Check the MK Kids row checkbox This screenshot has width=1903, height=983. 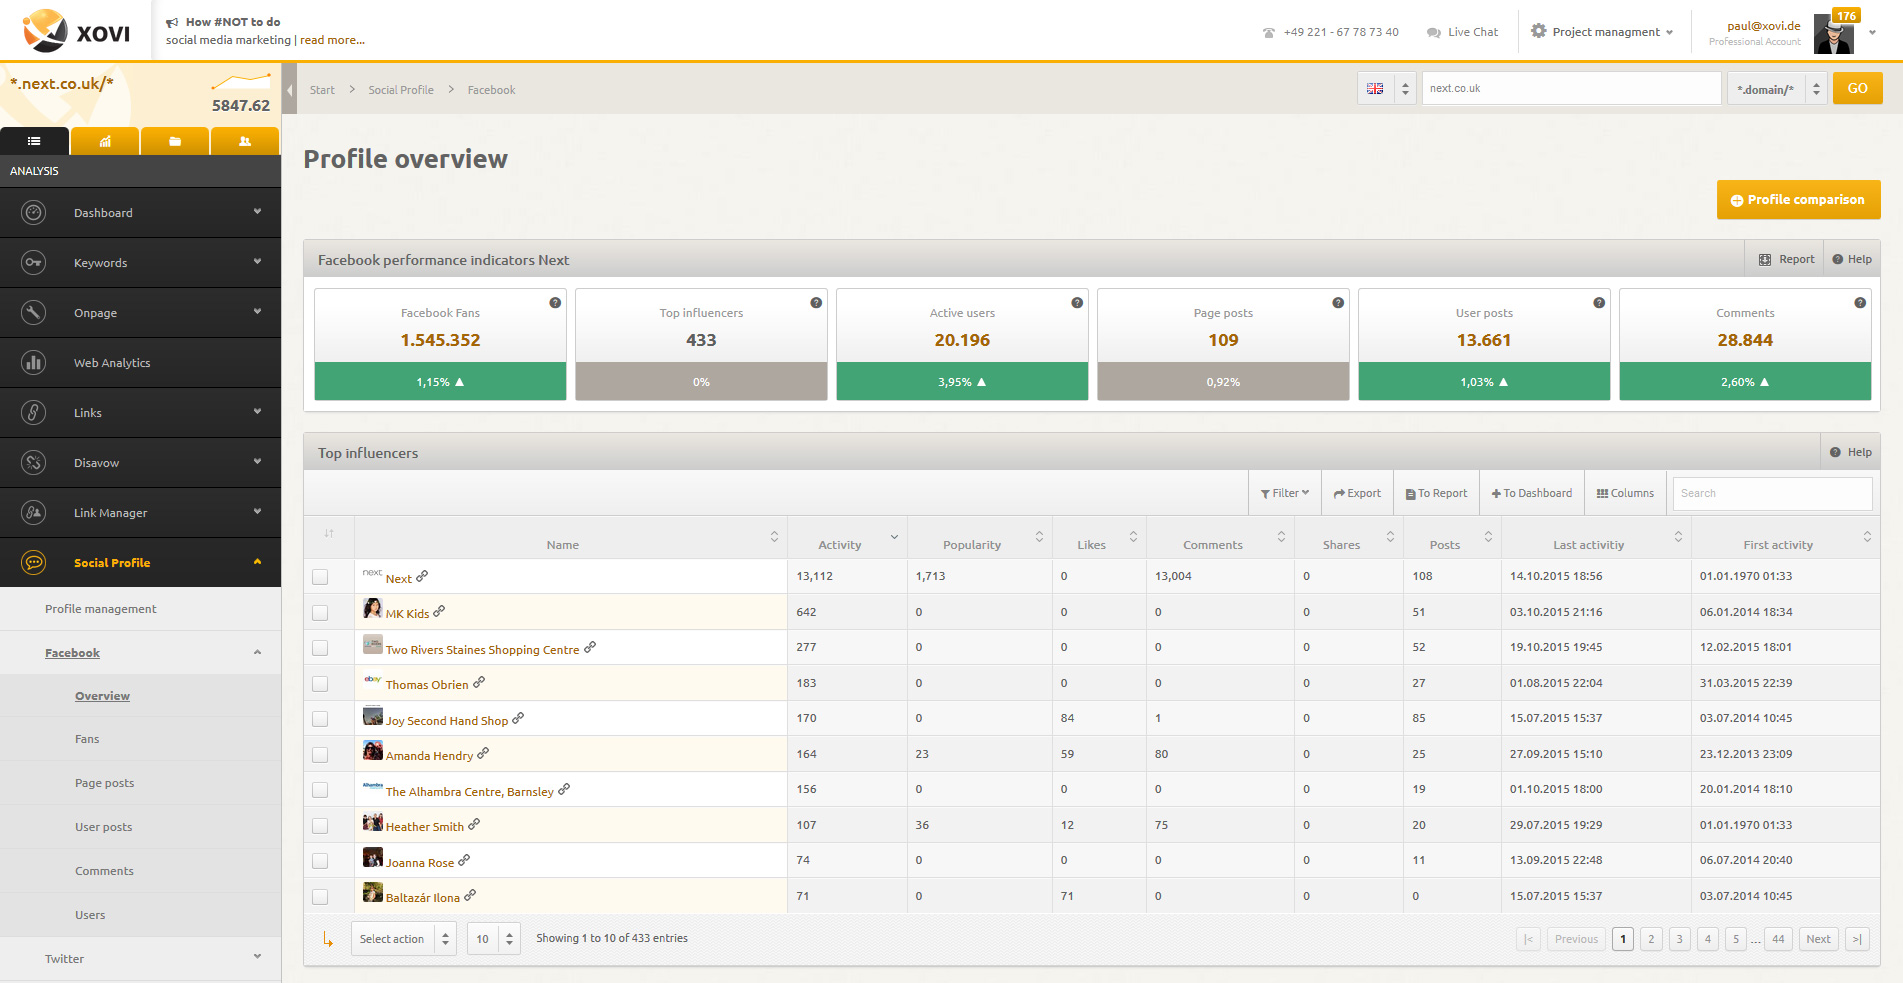tap(320, 613)
